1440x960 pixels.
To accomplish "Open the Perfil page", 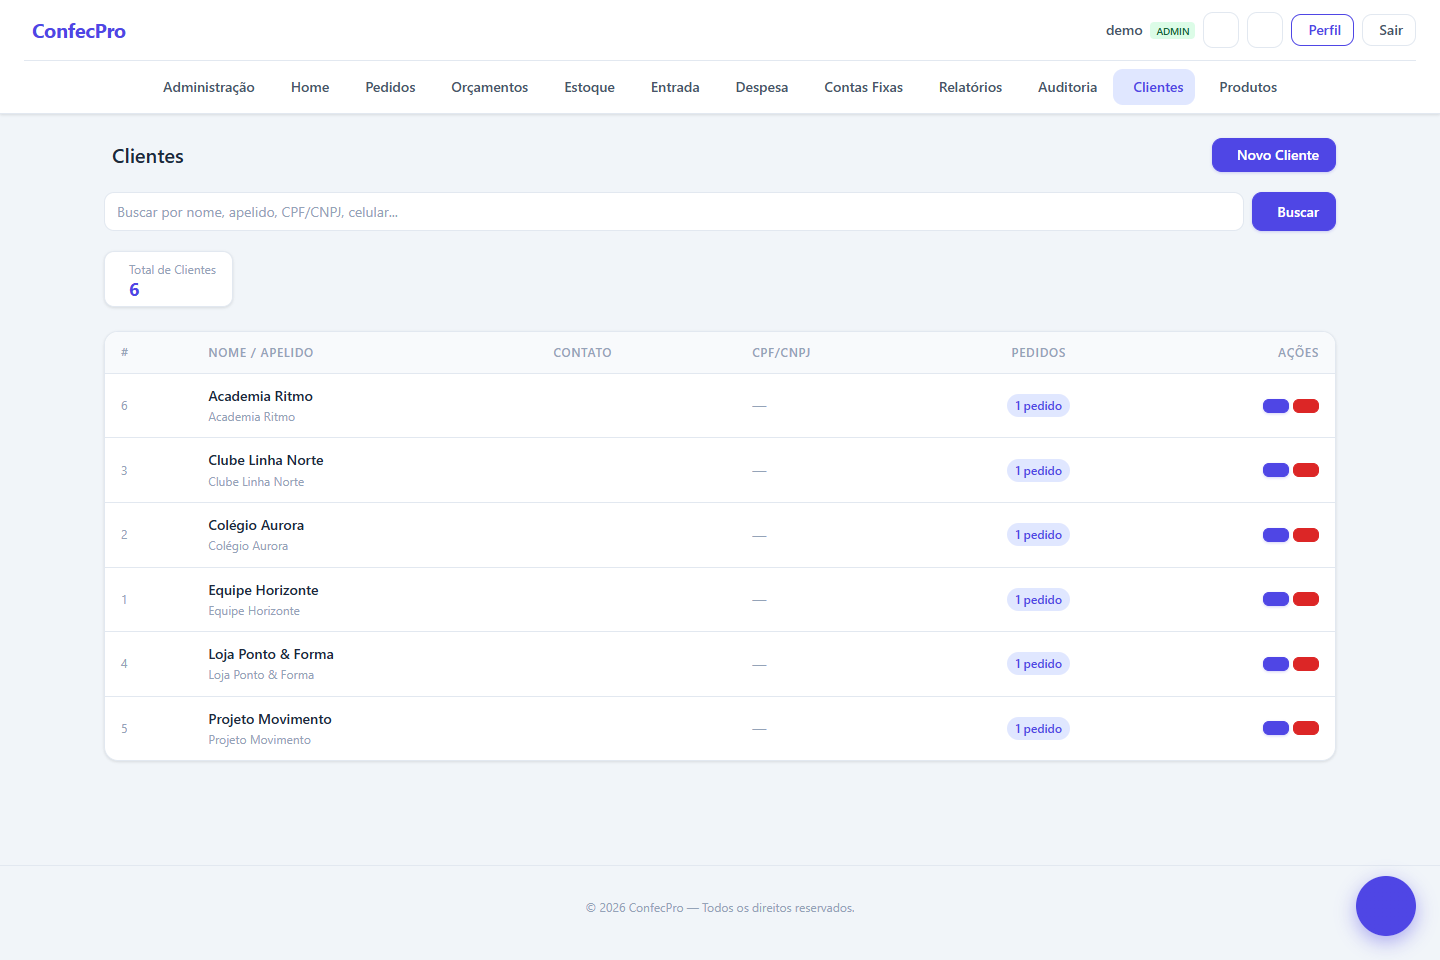I will tap(1322, 30).
